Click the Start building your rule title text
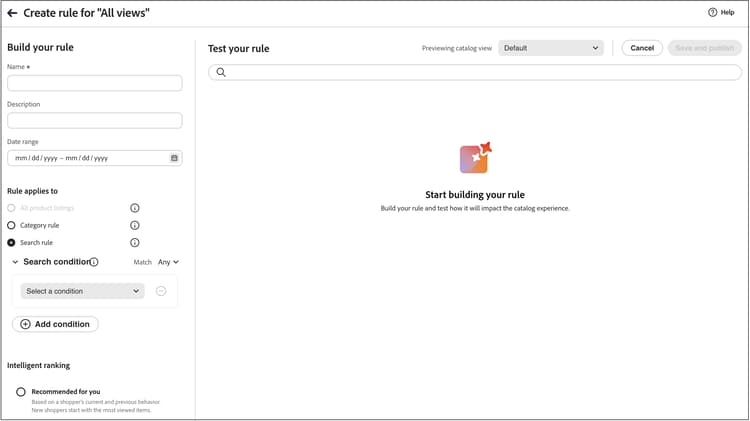This screenshot has height=421, width=750. click(x=475, y=195)
